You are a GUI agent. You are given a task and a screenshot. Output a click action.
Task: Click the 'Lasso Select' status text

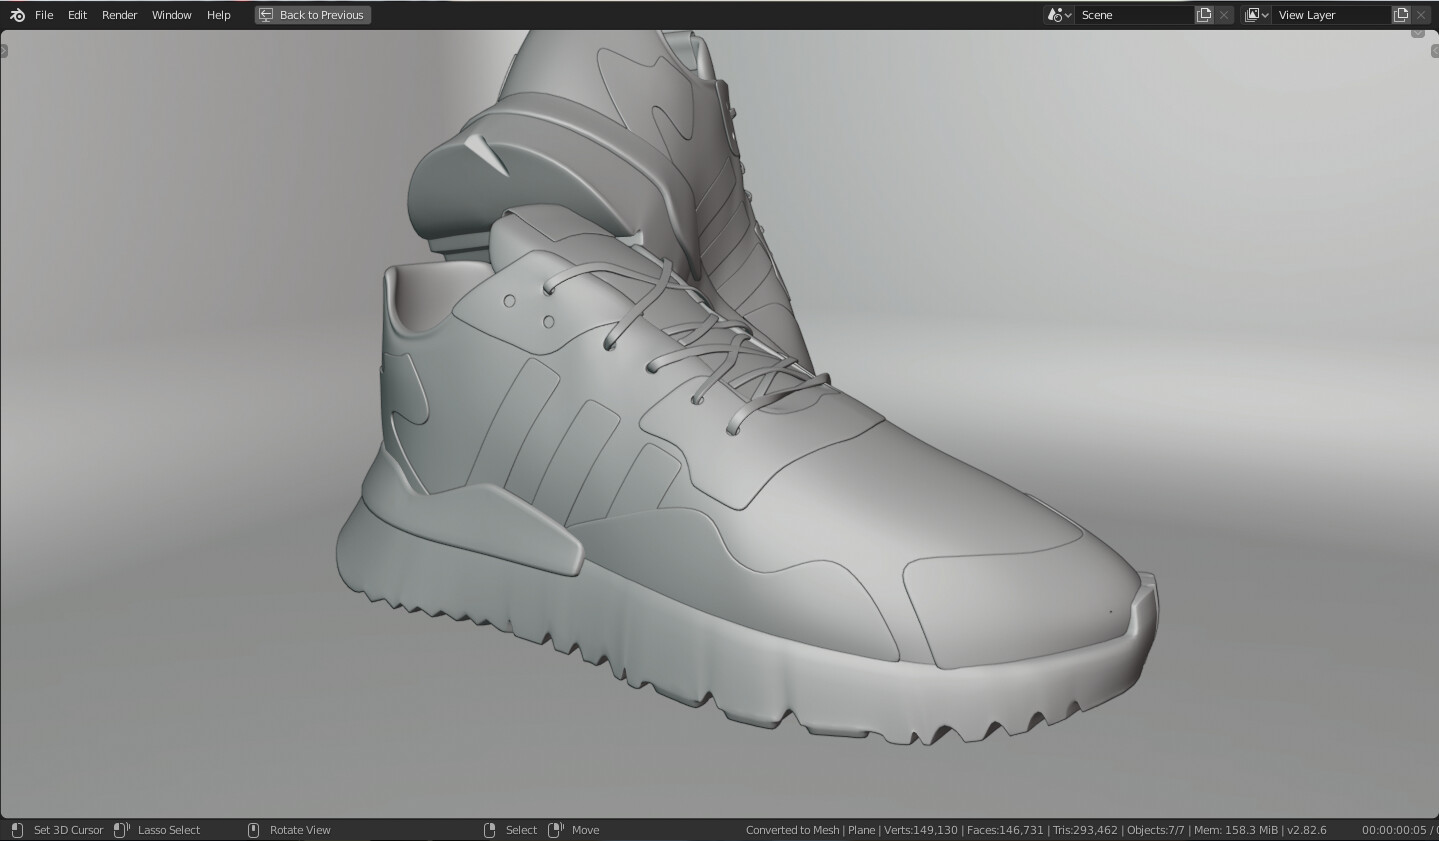(169, 830)
